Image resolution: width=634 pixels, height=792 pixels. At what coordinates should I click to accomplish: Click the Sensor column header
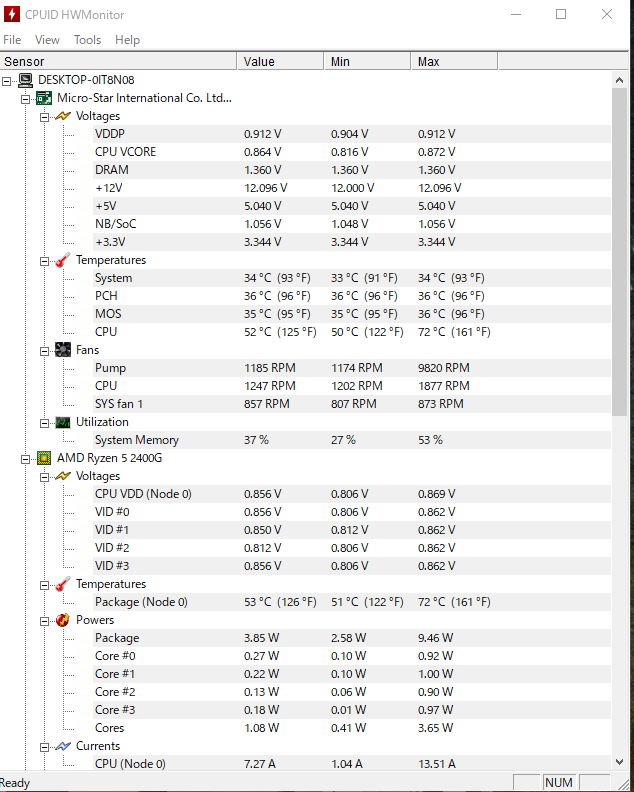pyautogui.click(x=118, y=62)
